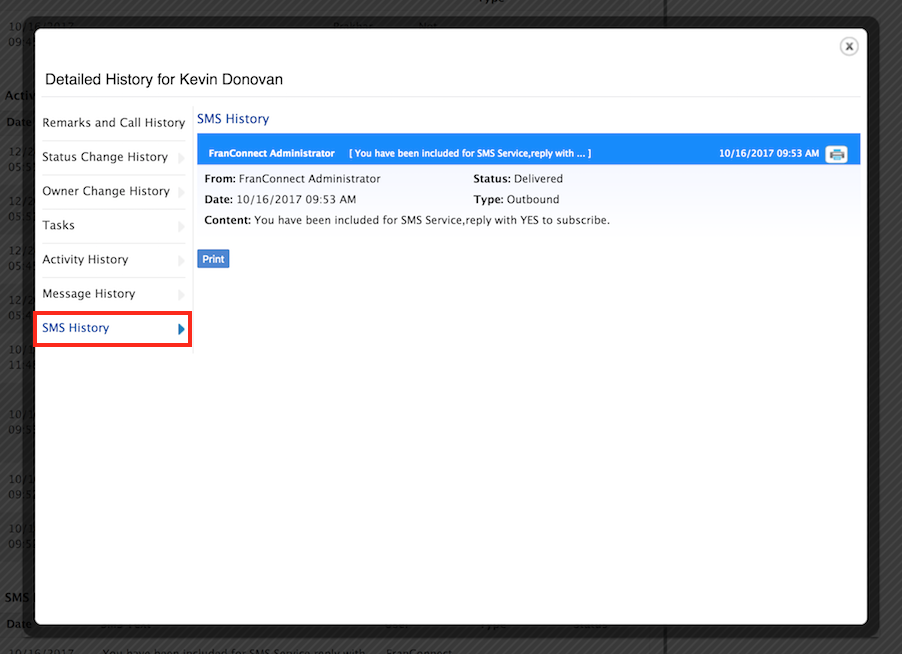Screen dimensions: 902x654
Task: Click the printer icon in SMS header
Action: point(836,154)
